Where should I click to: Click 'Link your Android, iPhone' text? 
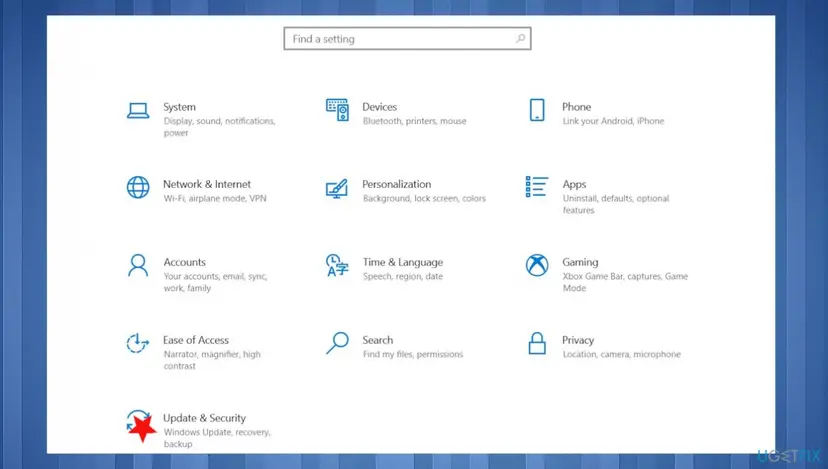coord(613,121)
